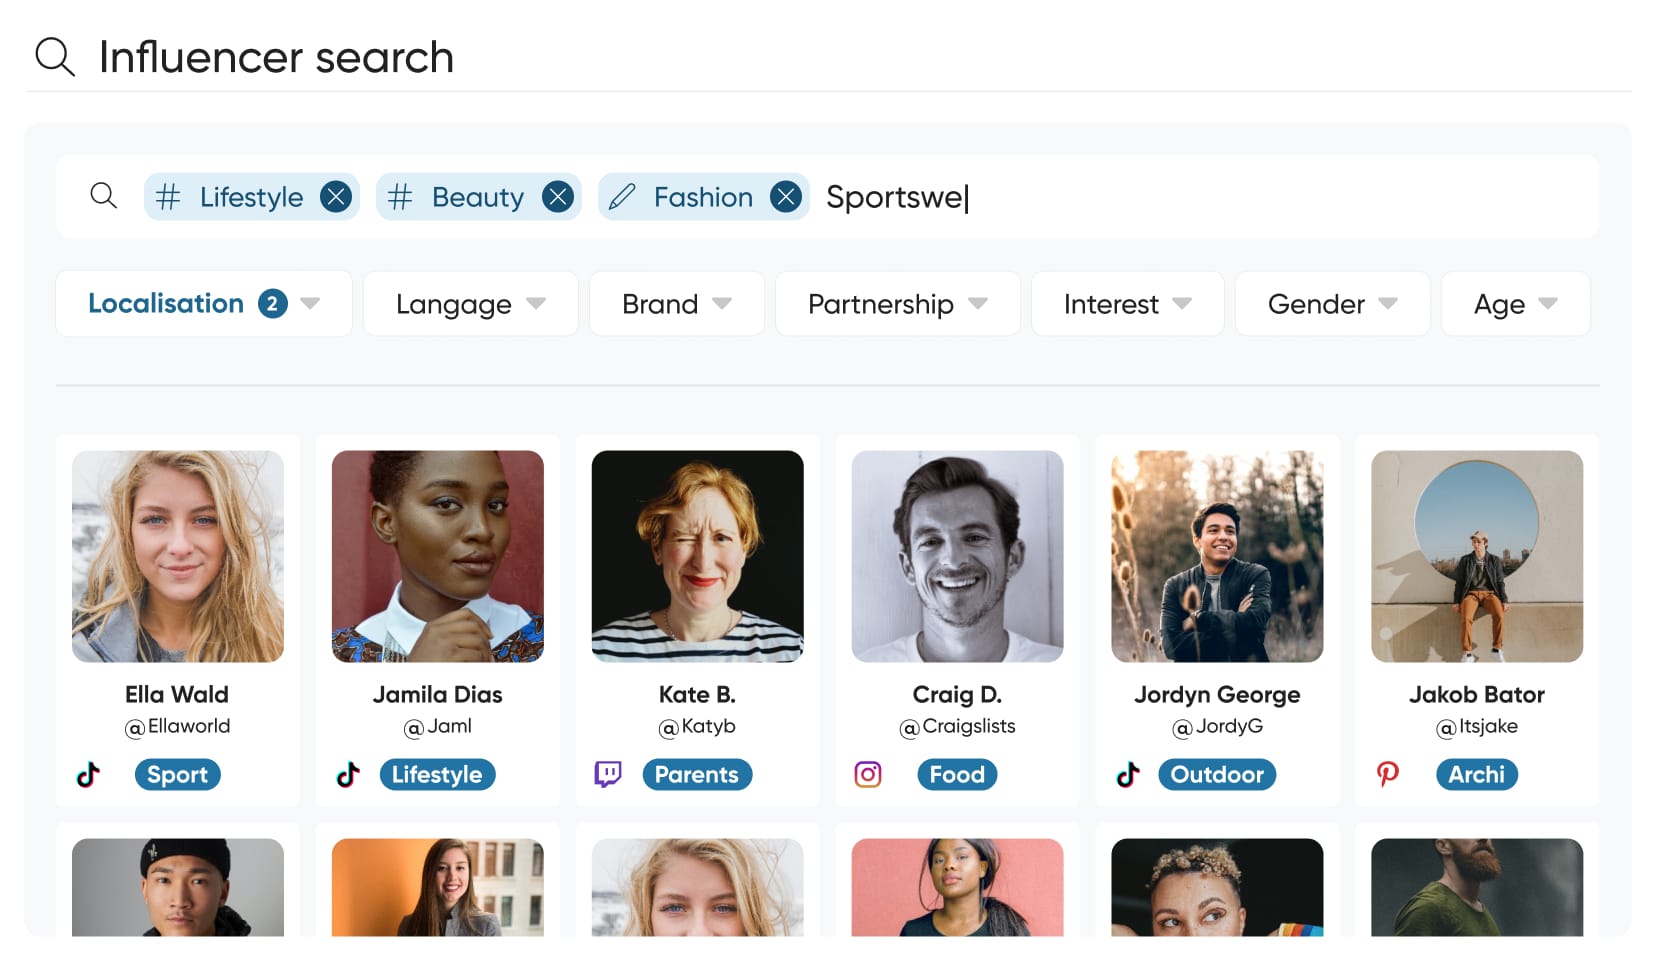Click the search magnifier icon in the filter bar
The height and width of the screenshot is (961, 1656).
click(x=104, y=196)
